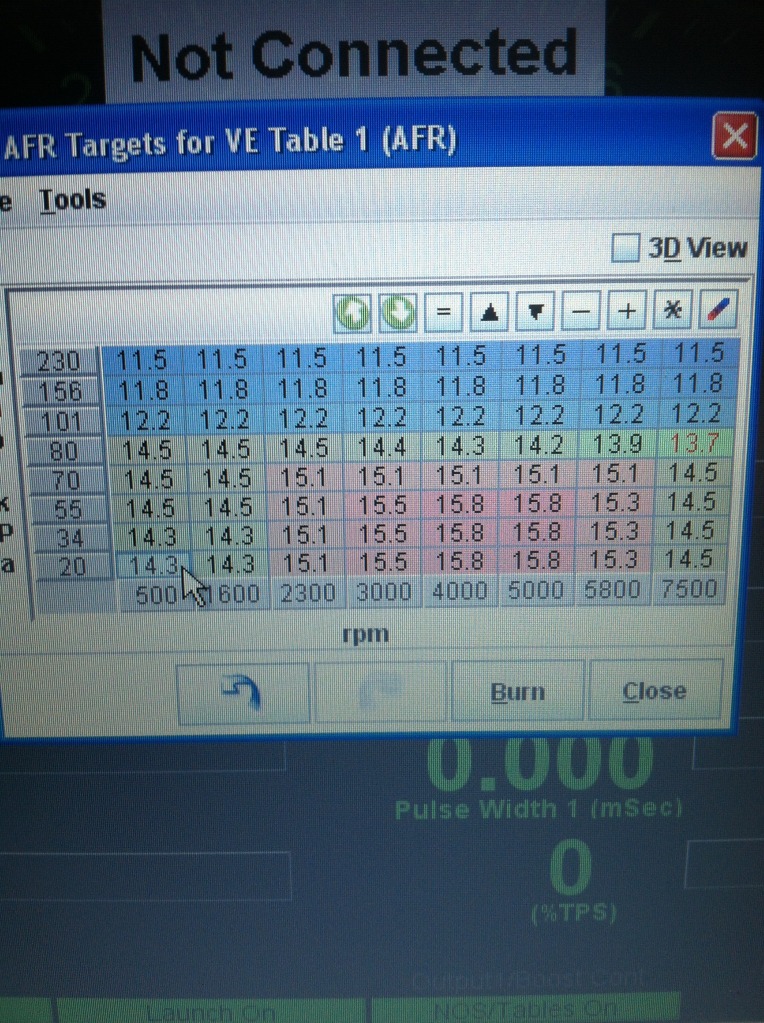This screenshot has height=1023, width=764.
Task: Enable the 3D View checkbox
Action: coord(625,249)
